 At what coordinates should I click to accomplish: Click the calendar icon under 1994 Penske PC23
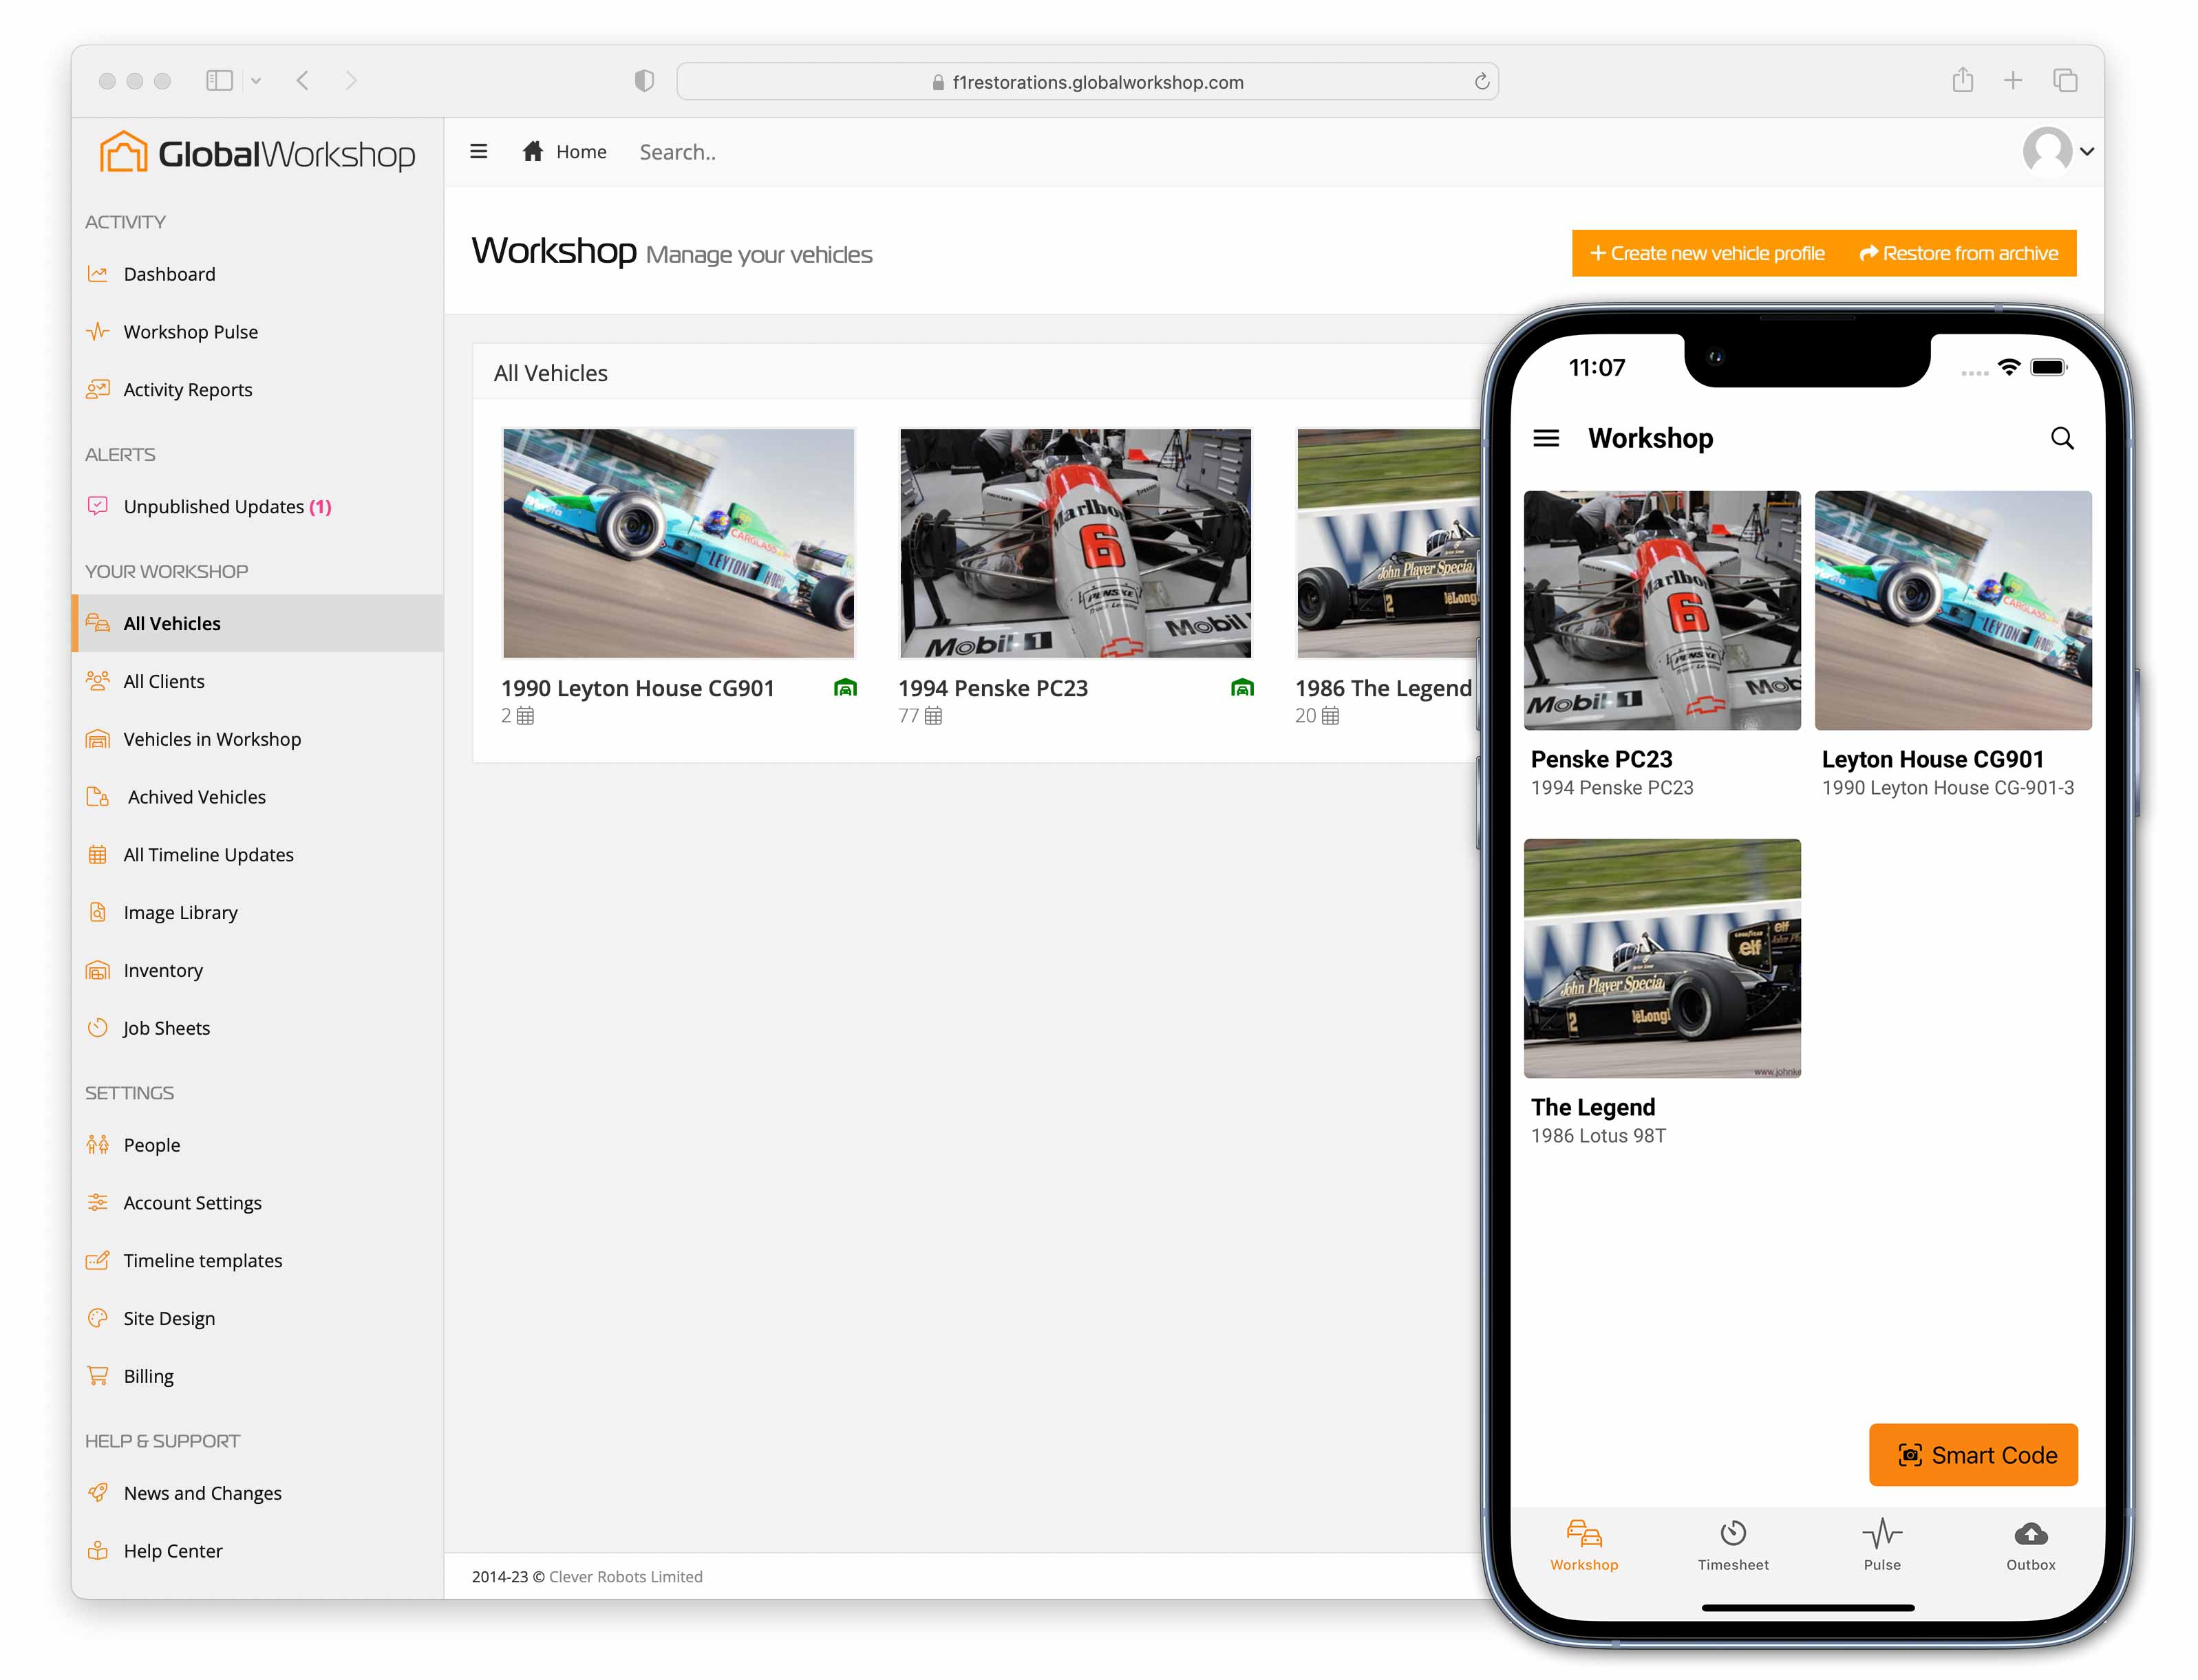933,716
